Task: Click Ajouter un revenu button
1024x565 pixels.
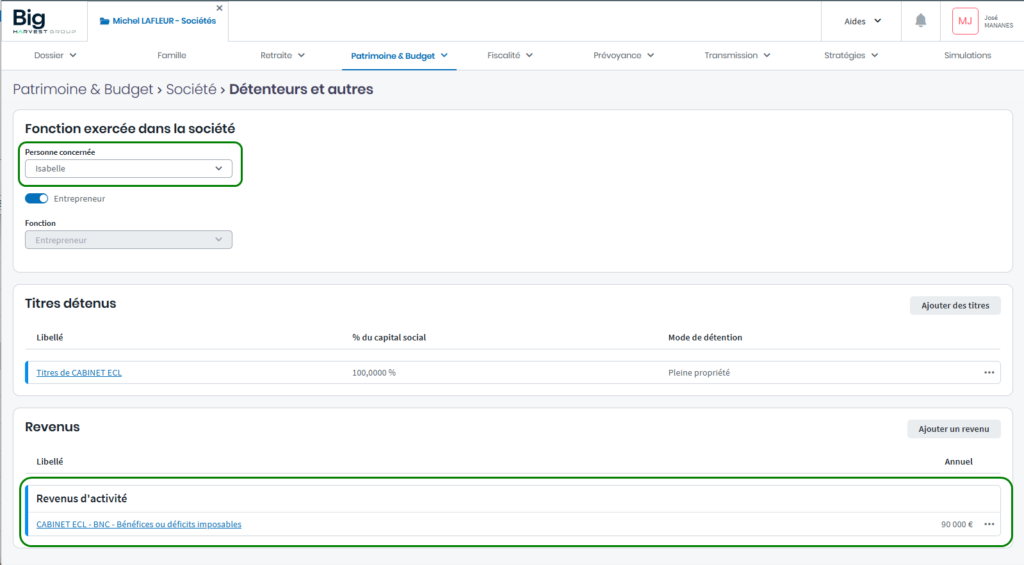Action: 953,429
